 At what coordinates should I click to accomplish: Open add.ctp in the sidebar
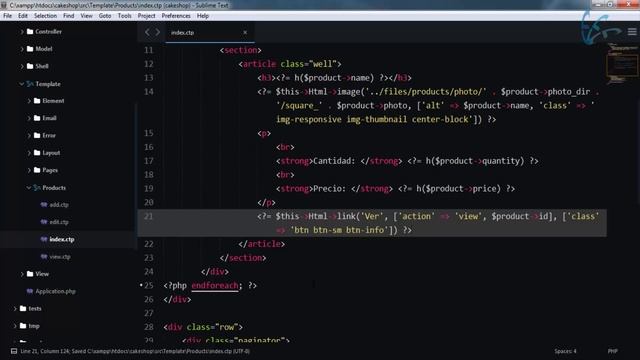pos(59,205)
